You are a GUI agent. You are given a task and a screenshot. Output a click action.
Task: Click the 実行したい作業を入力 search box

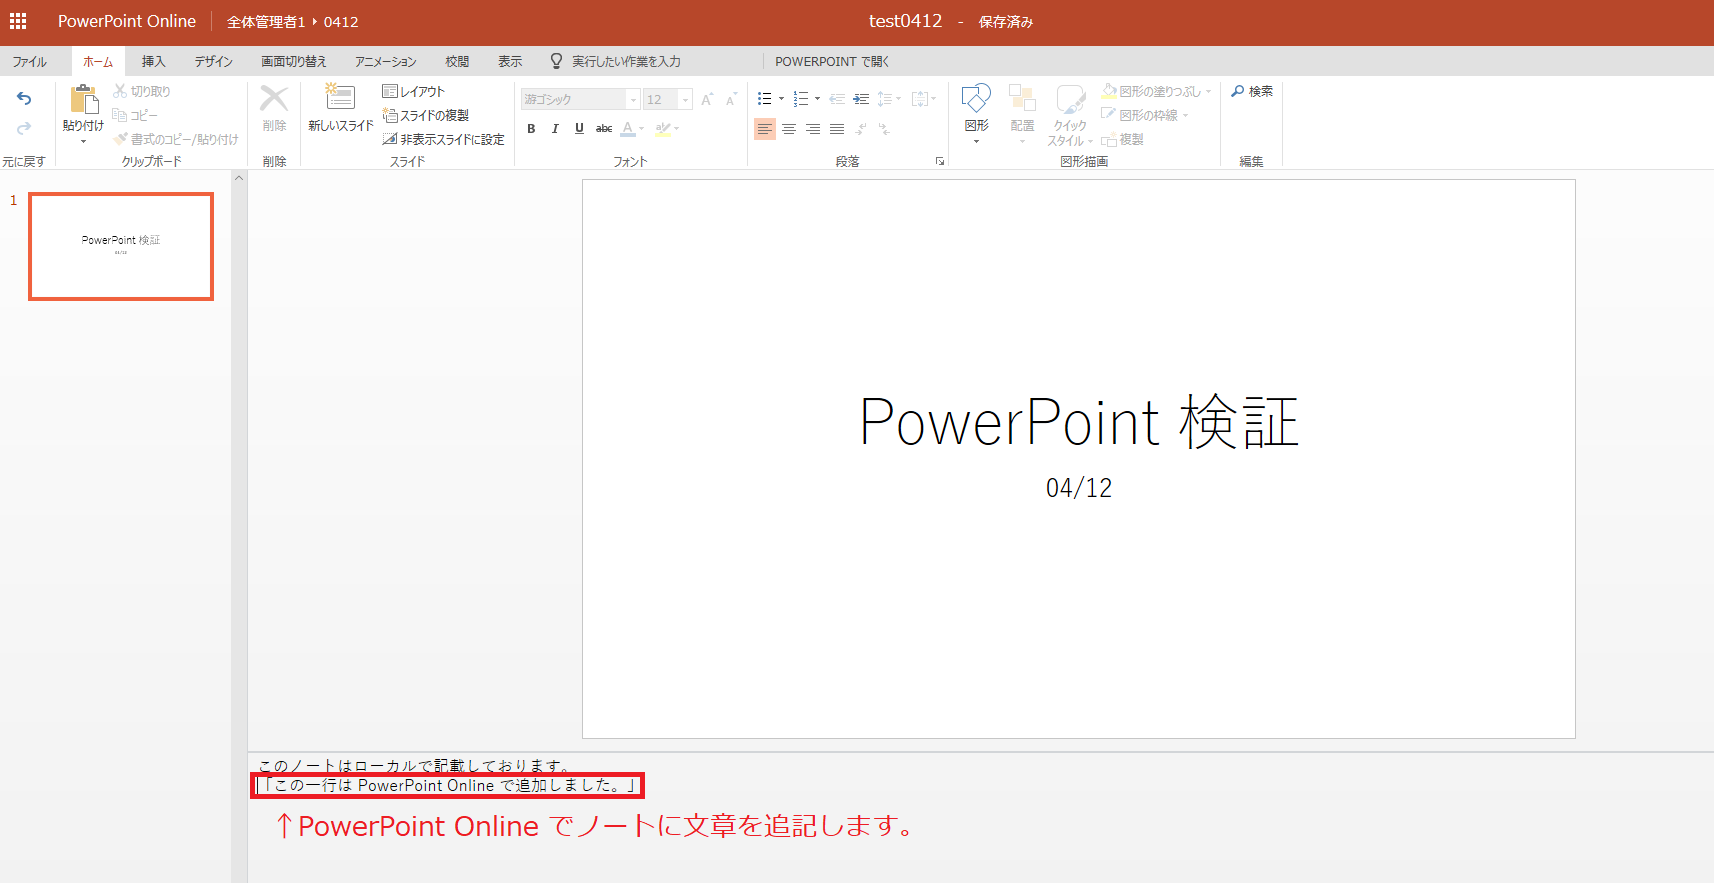point(626,61)
